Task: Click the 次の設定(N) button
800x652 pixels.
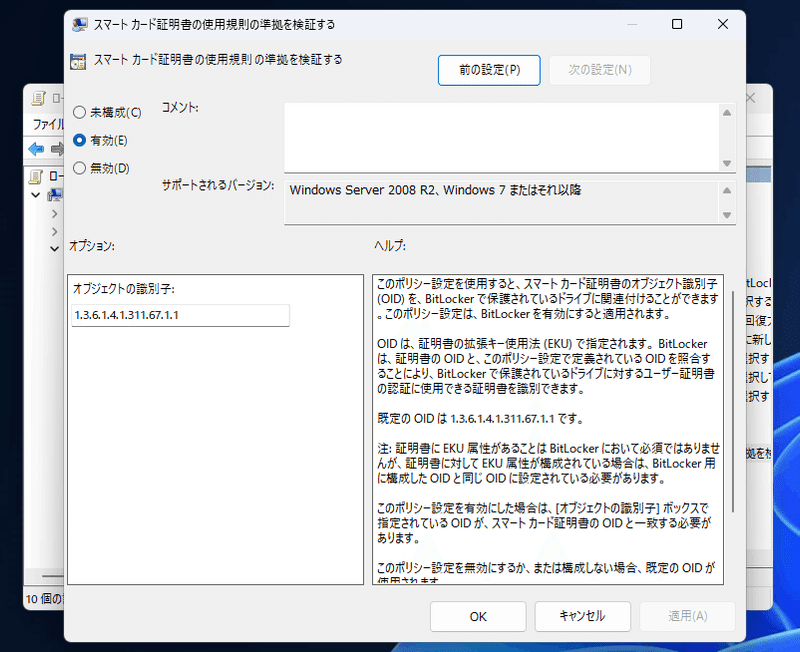Action: pyautogui.click(x=599, y=70)
